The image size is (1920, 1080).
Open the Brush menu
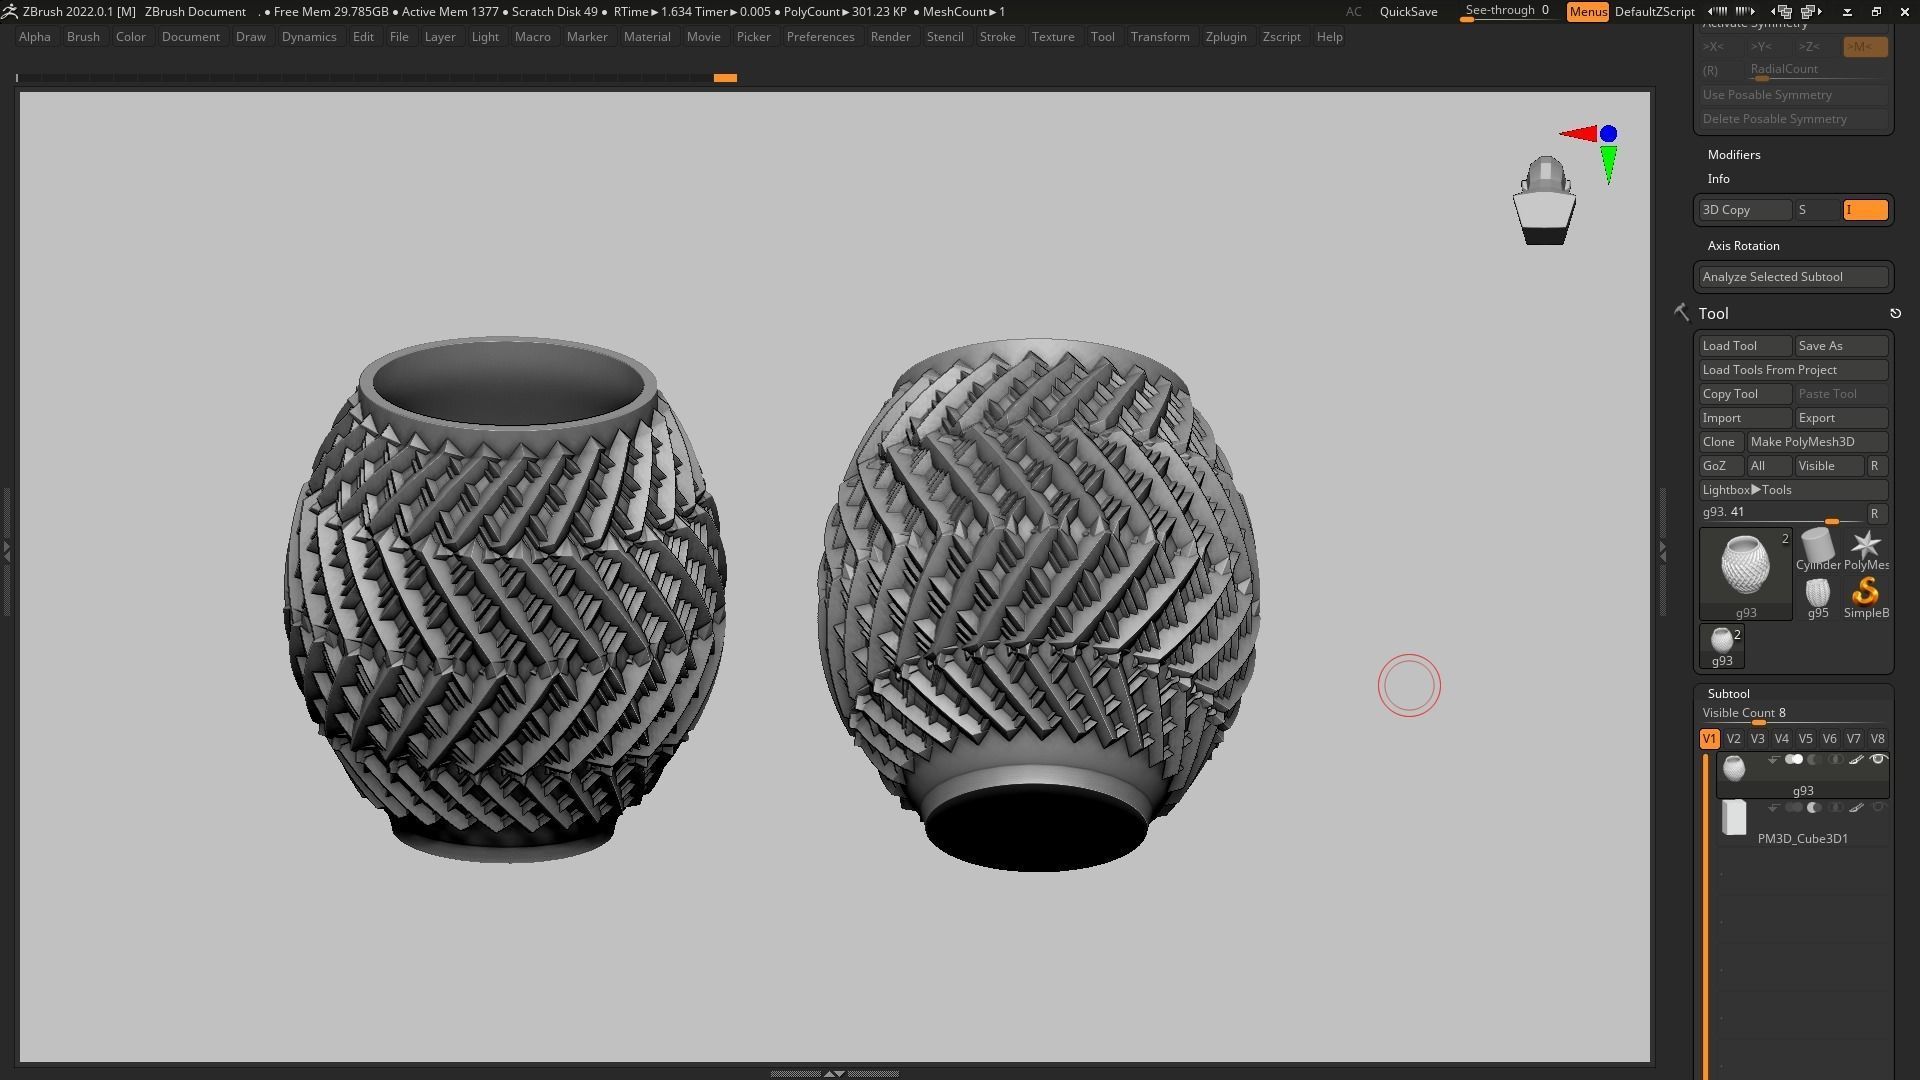tap(83, 37)
